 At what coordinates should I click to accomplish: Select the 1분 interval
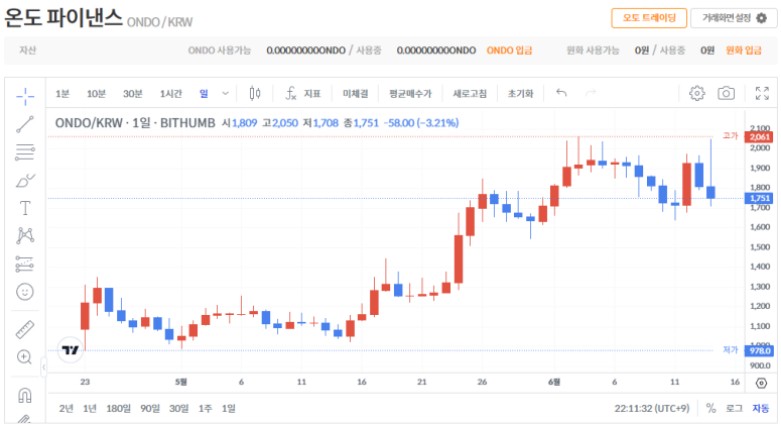62,94
